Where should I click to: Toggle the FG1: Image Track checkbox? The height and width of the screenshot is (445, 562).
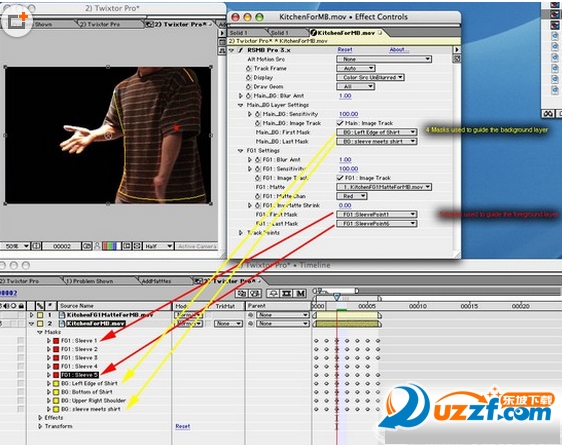[x=340, y=178]
